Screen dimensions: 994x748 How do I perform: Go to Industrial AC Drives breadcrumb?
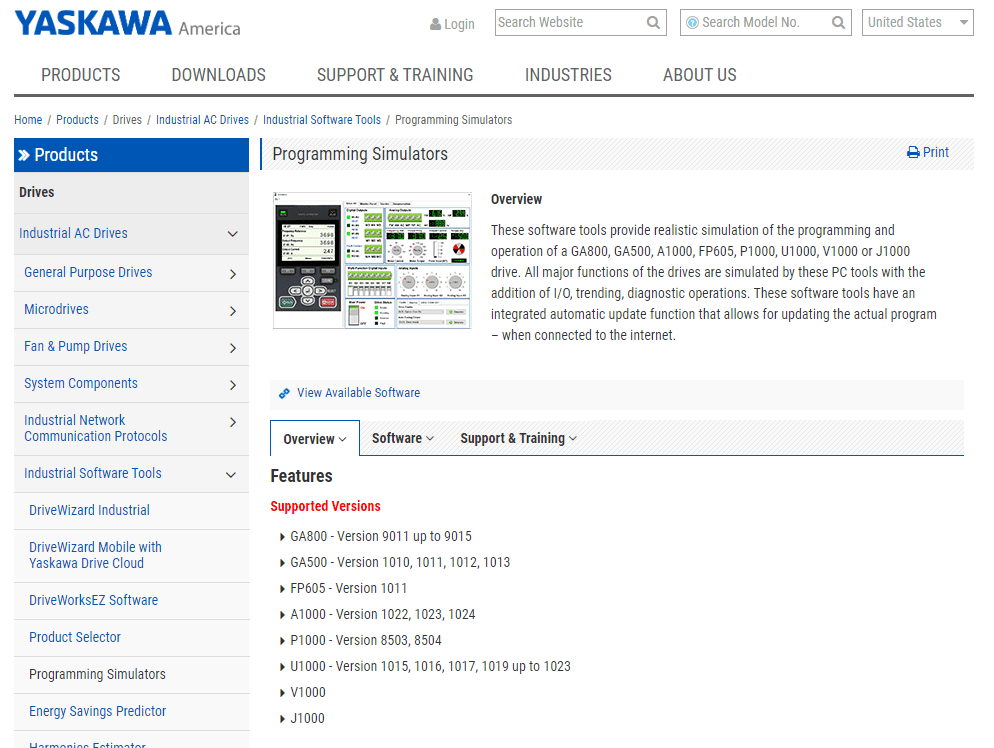(x=202, y=120)
